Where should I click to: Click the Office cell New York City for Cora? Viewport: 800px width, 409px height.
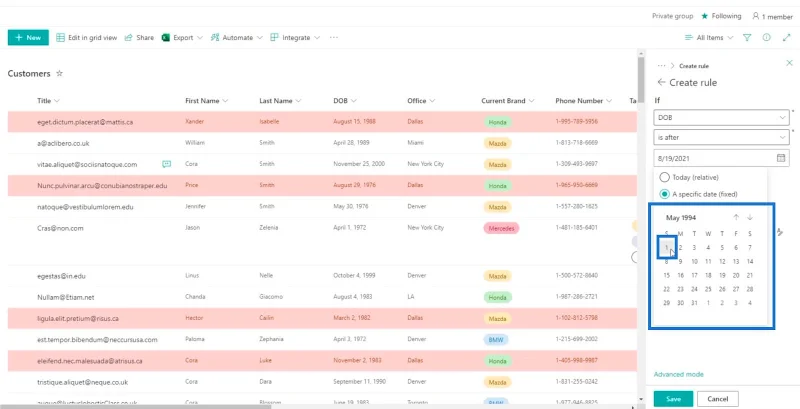[x=426, y=164]
